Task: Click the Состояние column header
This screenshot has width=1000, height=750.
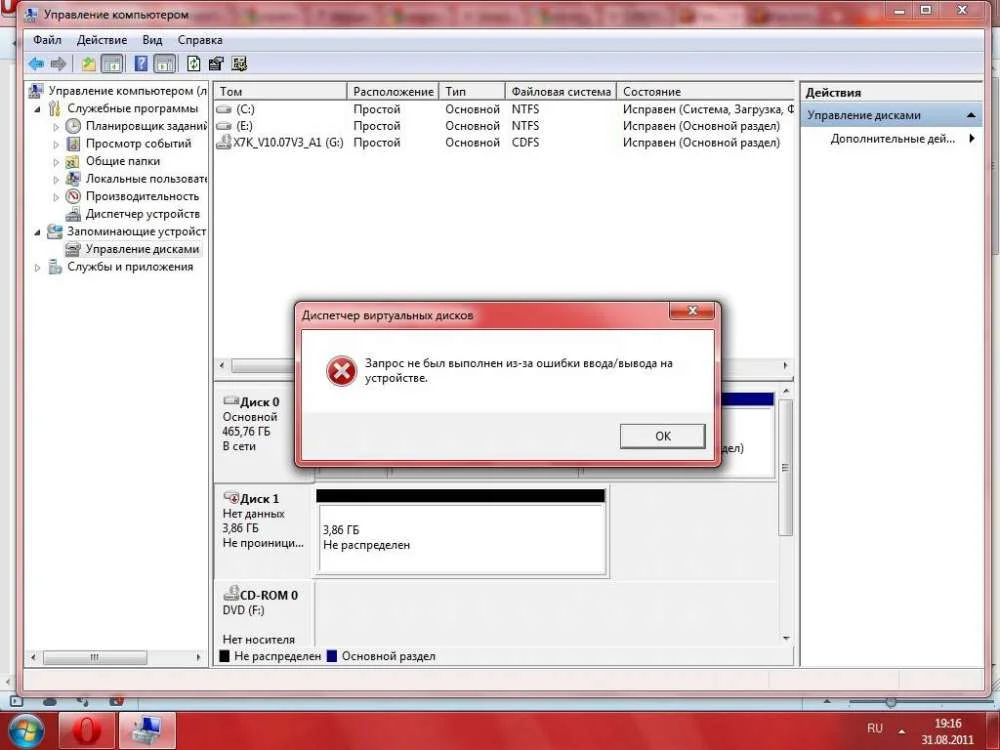Action: point(705,92)
